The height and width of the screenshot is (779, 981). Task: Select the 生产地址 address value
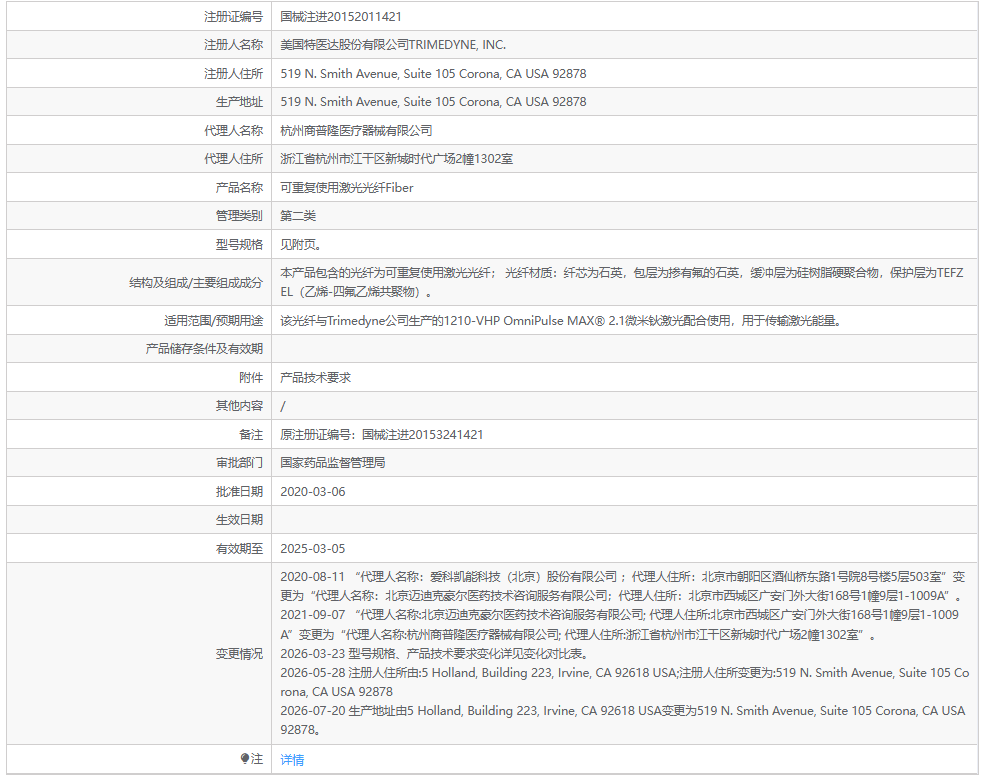coord(434,102)
